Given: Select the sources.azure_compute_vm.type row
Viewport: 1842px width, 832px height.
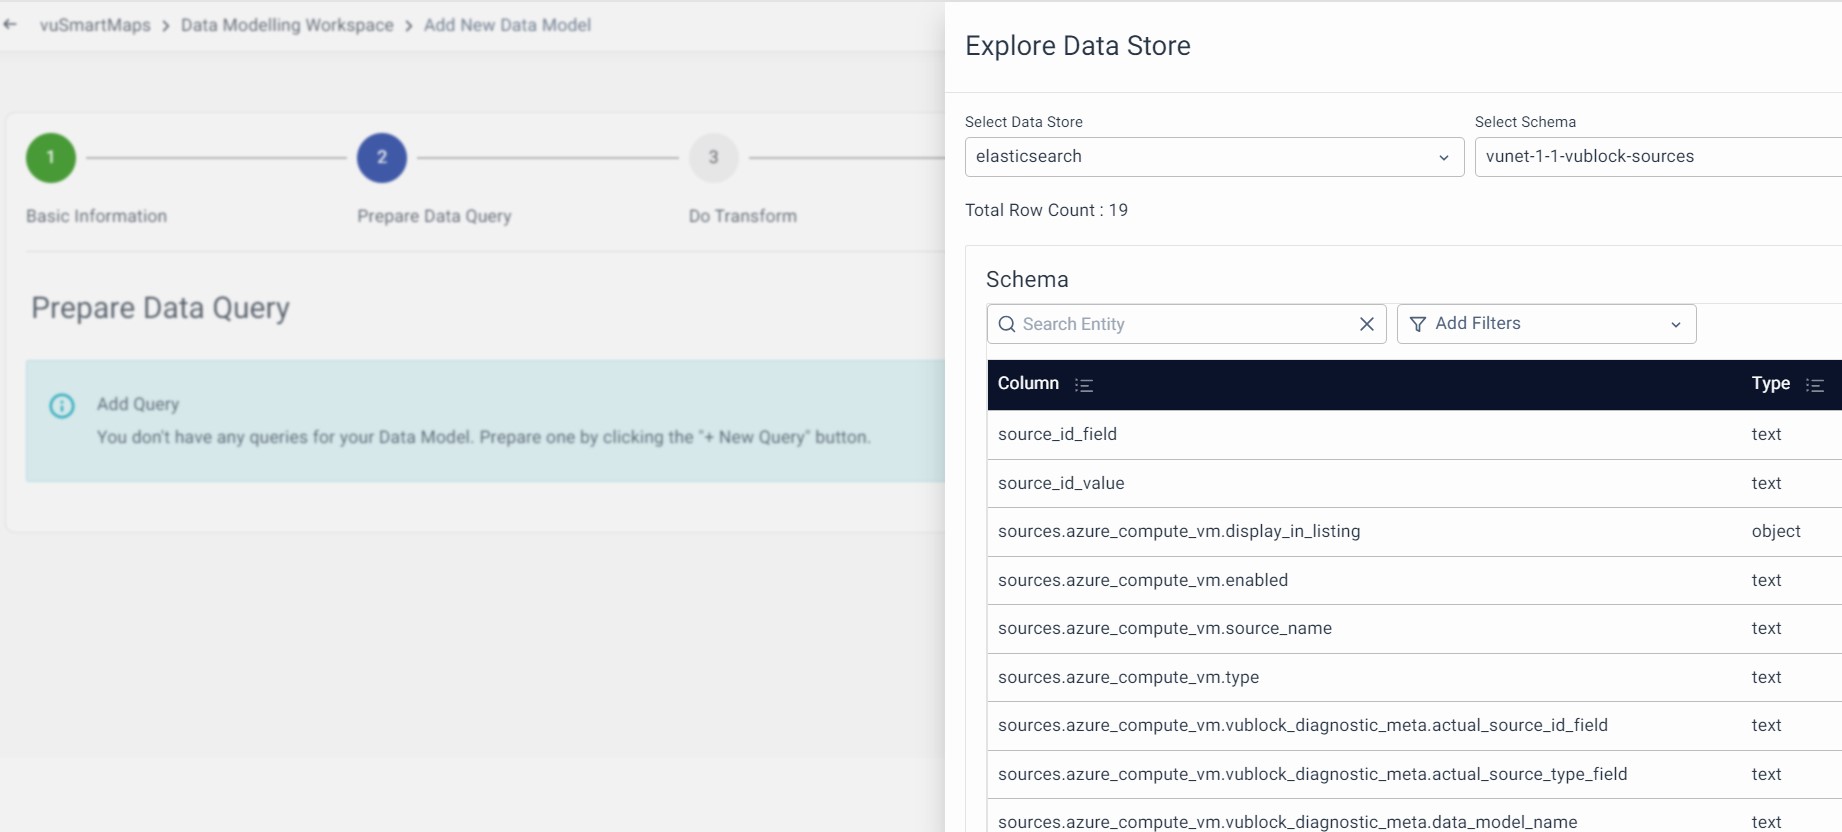Looking at the screenshot, I should click(1128, 677).
